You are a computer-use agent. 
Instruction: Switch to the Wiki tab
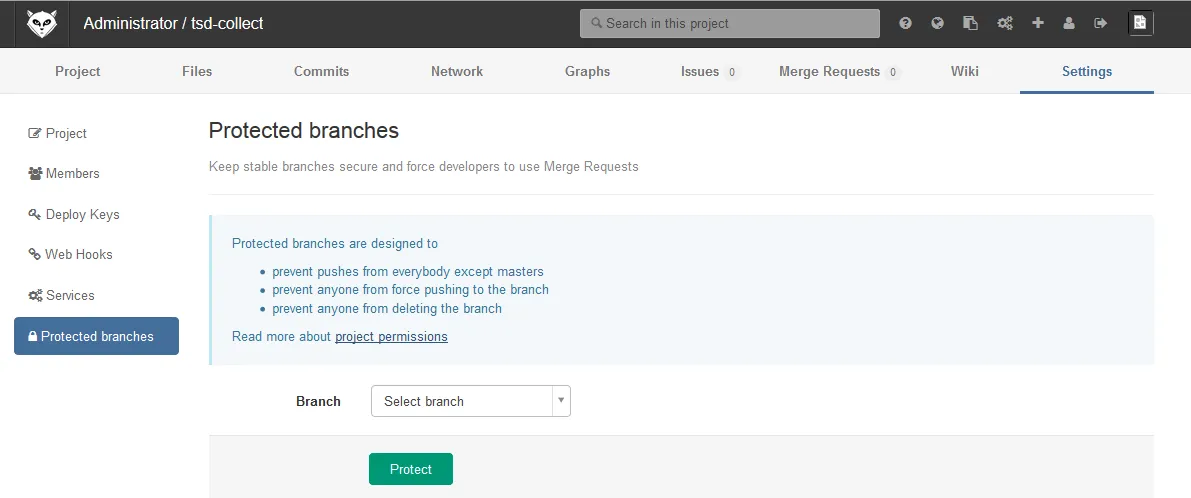(965, 71)
